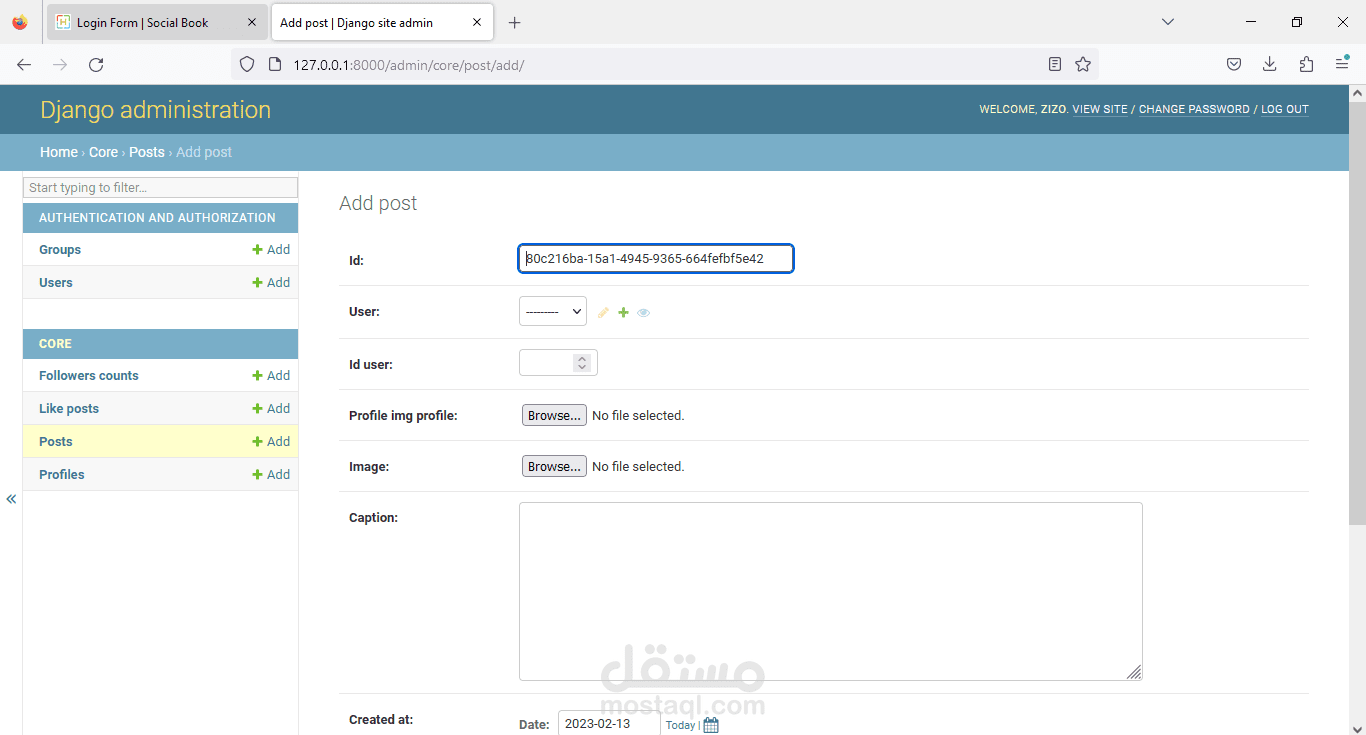List all tabs chevron button
1366x735 pixels.
1167,22
